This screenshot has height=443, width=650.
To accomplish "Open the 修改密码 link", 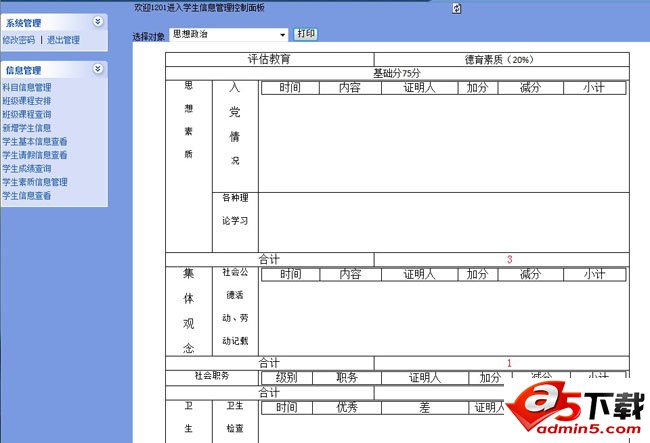I will click(x=19, y=40).
